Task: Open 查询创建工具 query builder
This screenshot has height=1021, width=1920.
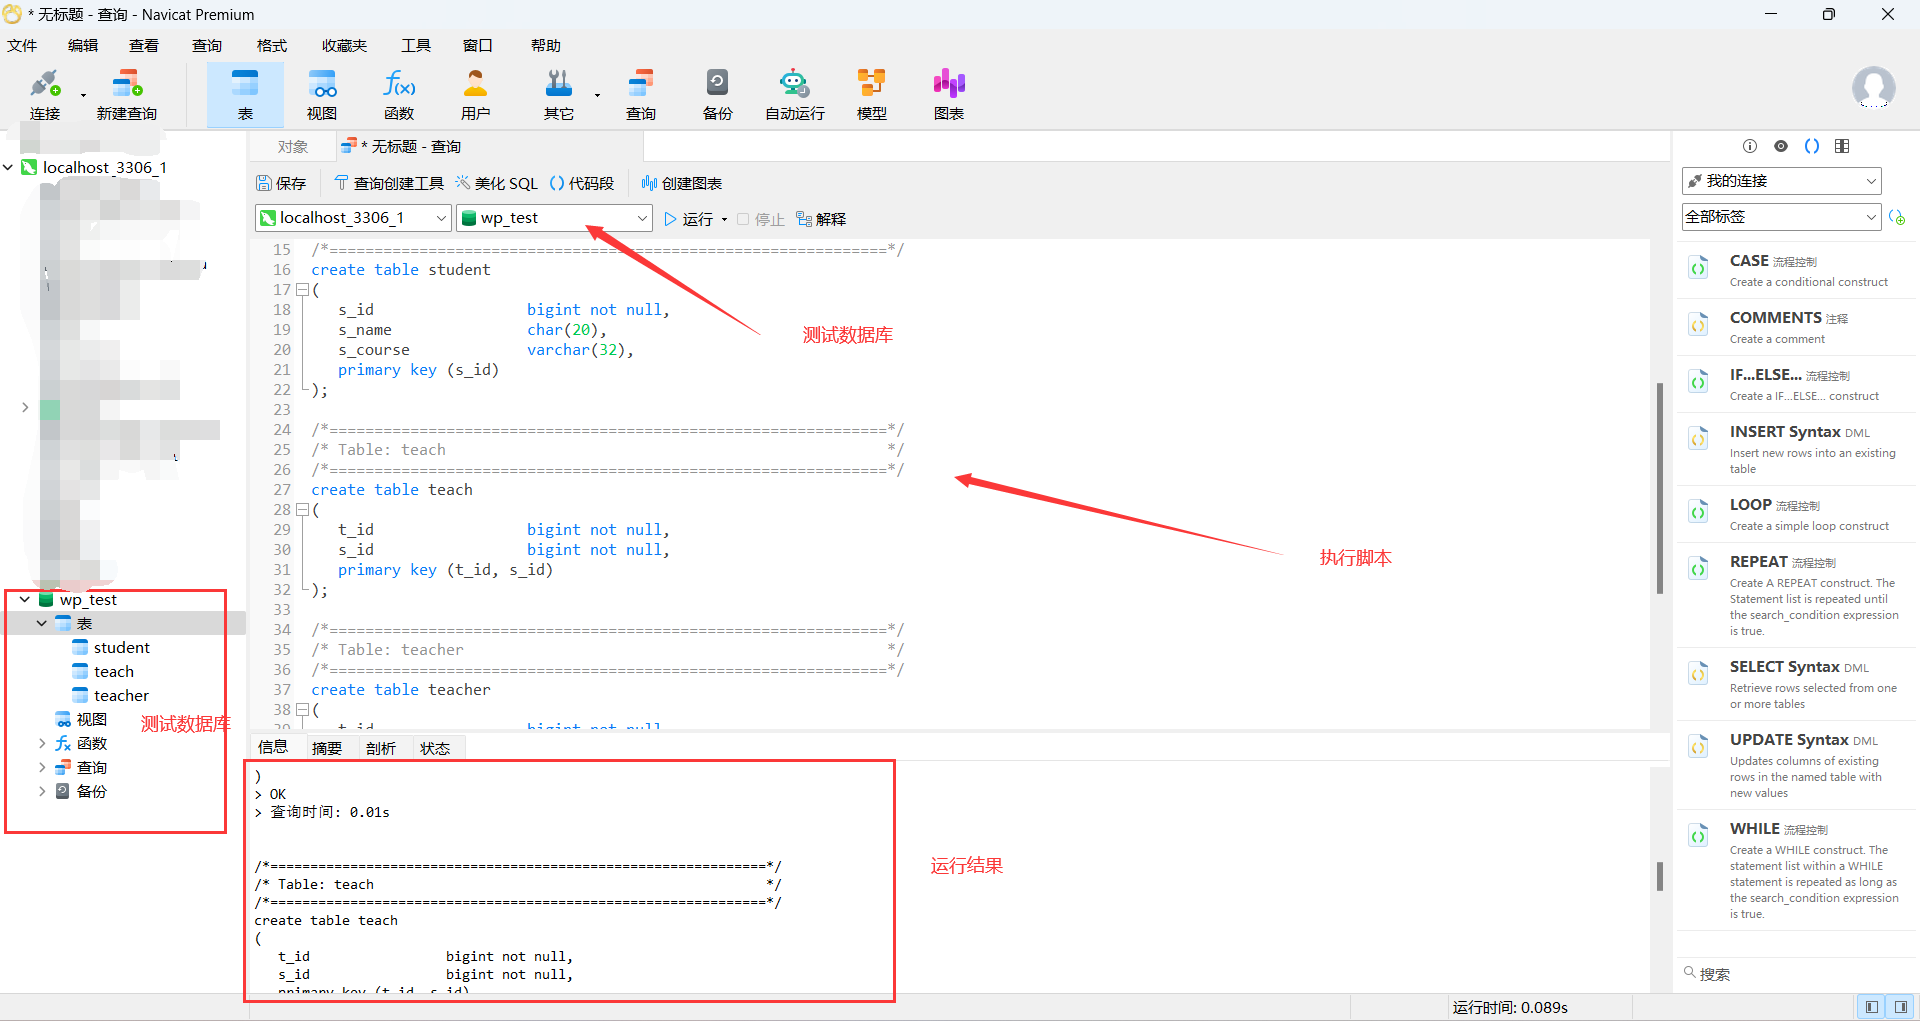Action: 389,183
